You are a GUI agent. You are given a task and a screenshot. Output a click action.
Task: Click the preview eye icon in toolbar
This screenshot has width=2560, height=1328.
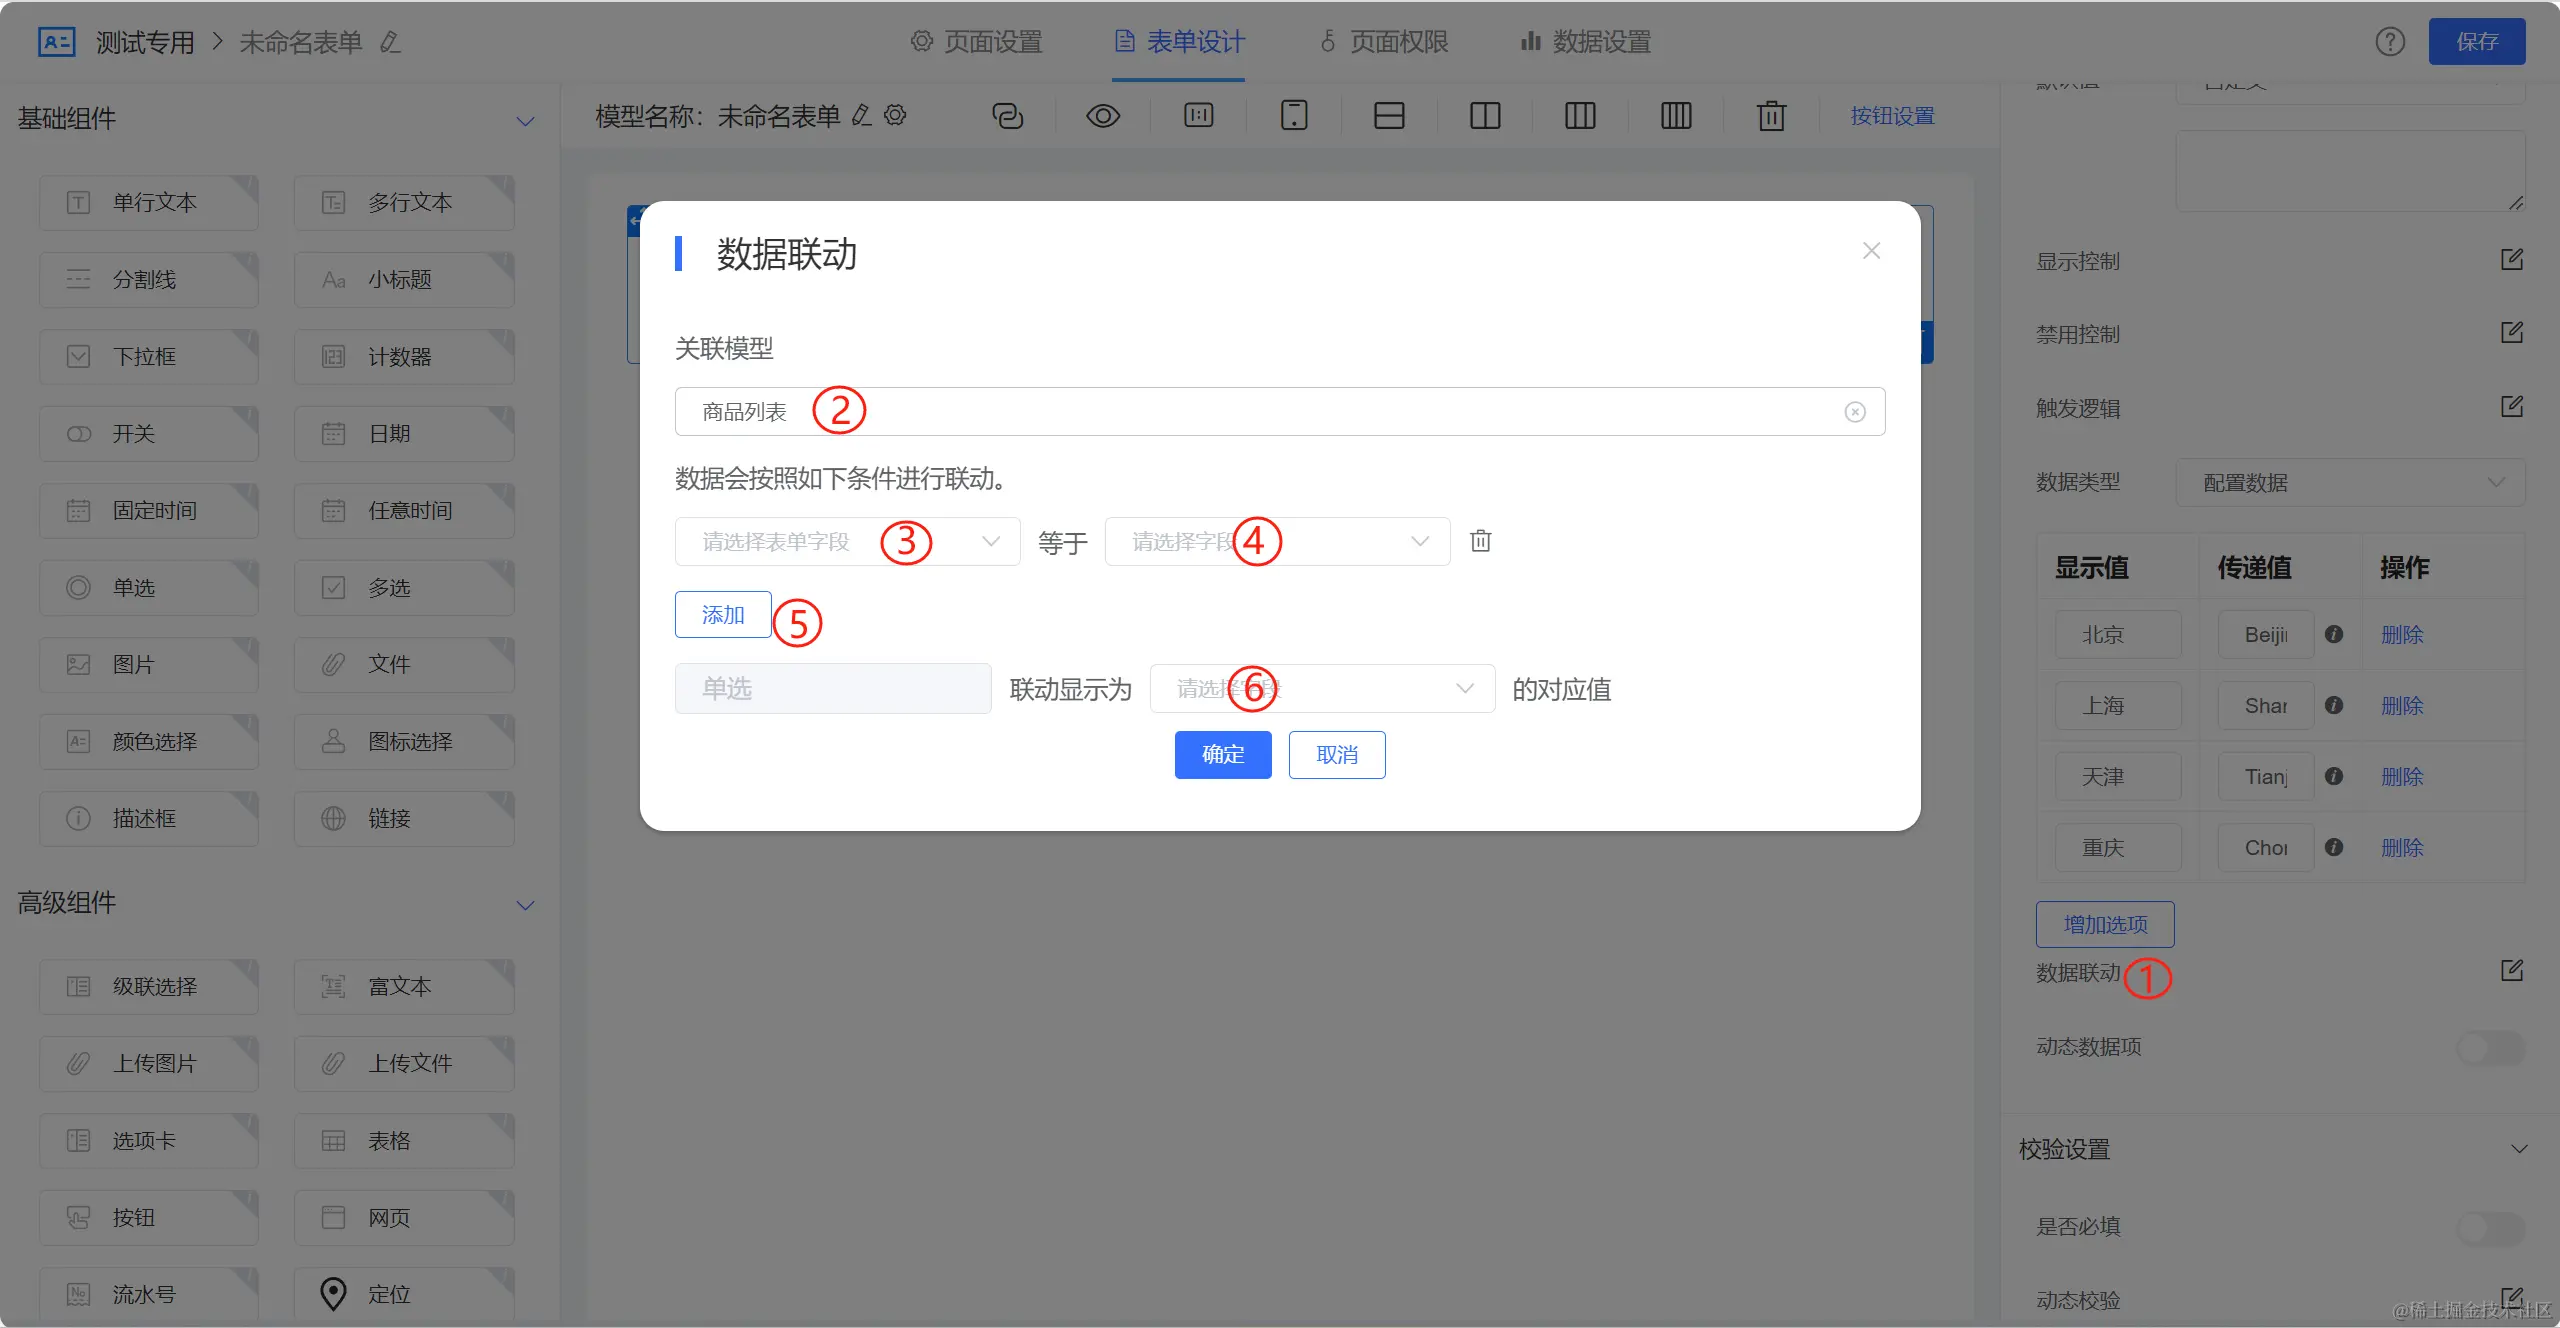[1103, 116]
